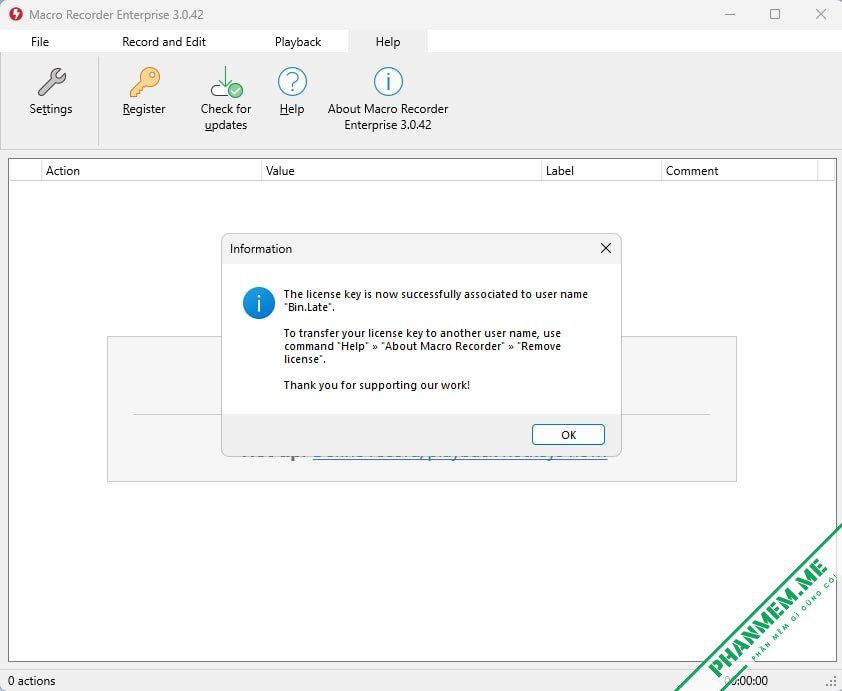Click the Action column header

151,171
